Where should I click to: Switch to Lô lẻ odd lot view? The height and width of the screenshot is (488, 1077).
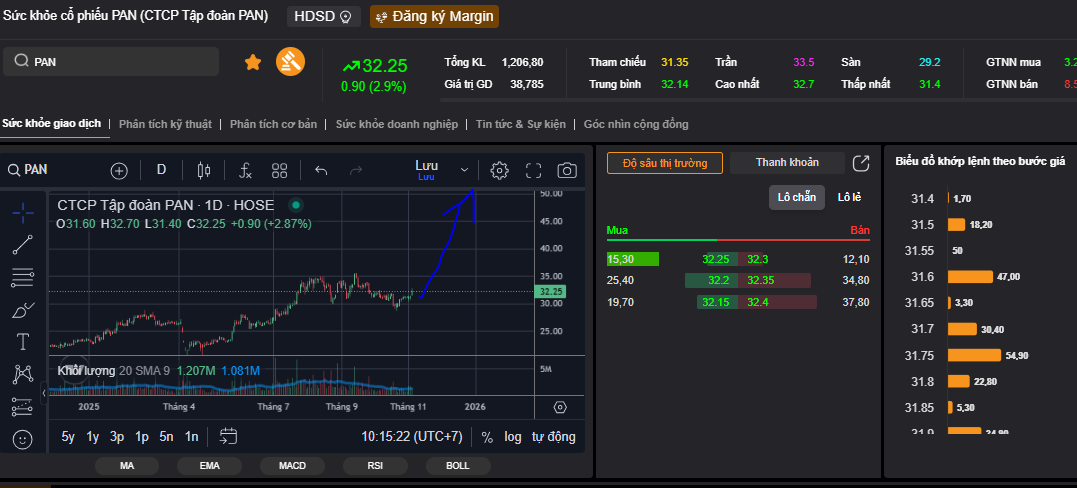[850, 197]
